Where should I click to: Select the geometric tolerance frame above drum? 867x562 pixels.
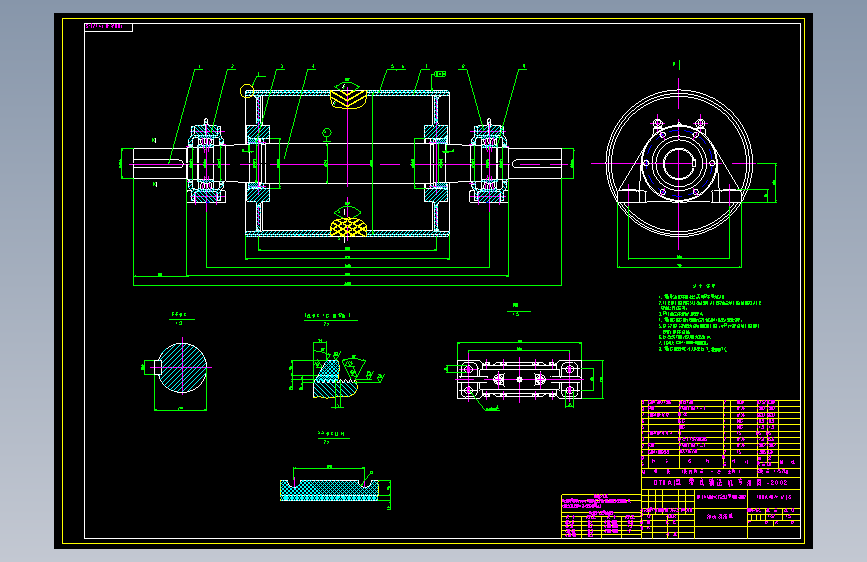point(440,74)
